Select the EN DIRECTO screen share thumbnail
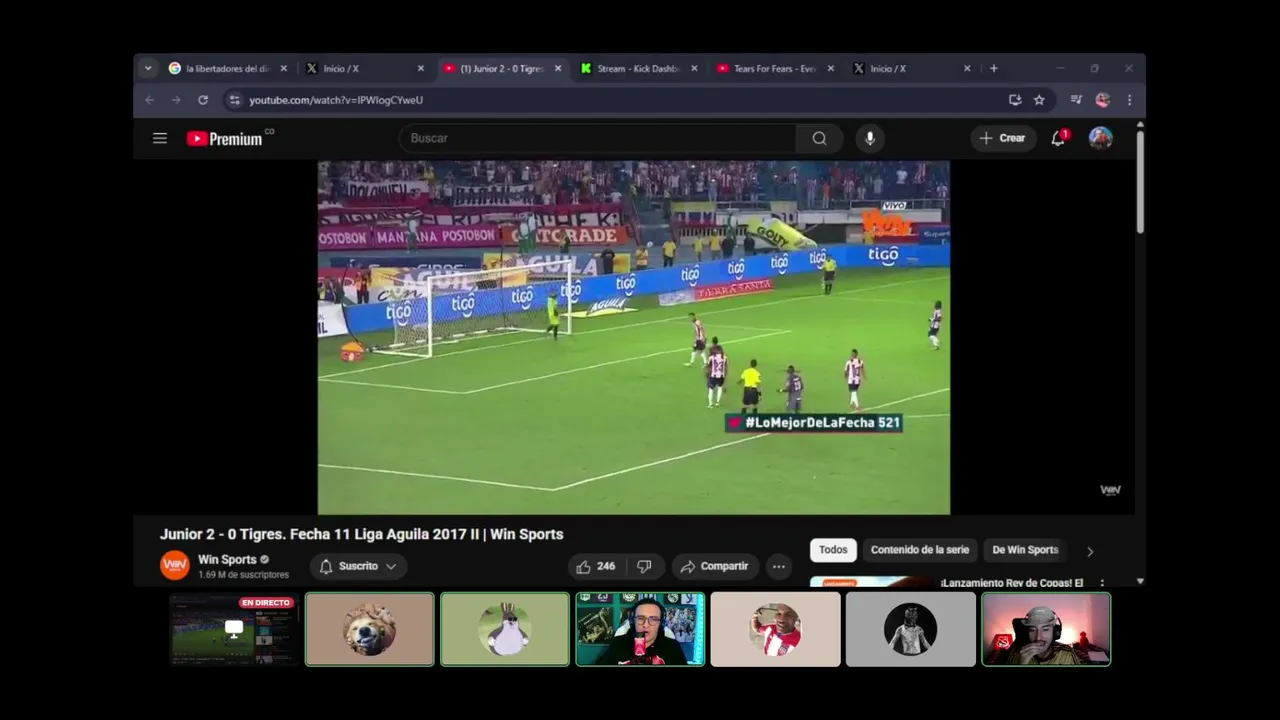This screenshot has height=720, width=1280. click(234, 629)
